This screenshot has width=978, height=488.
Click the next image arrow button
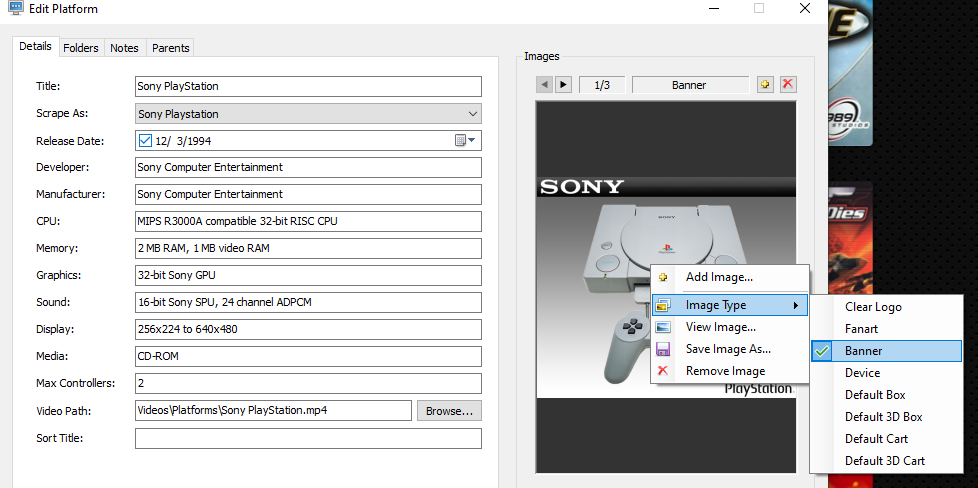563,85
